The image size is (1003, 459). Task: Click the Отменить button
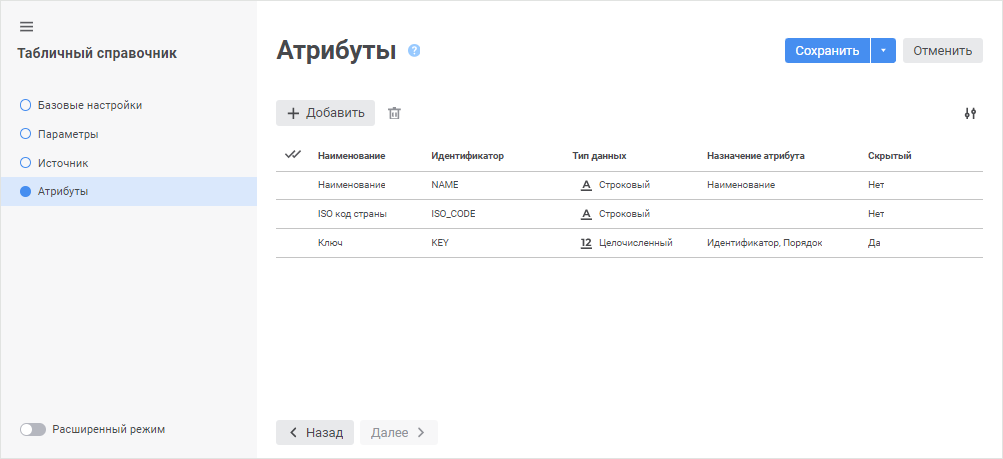click(942, 51)
